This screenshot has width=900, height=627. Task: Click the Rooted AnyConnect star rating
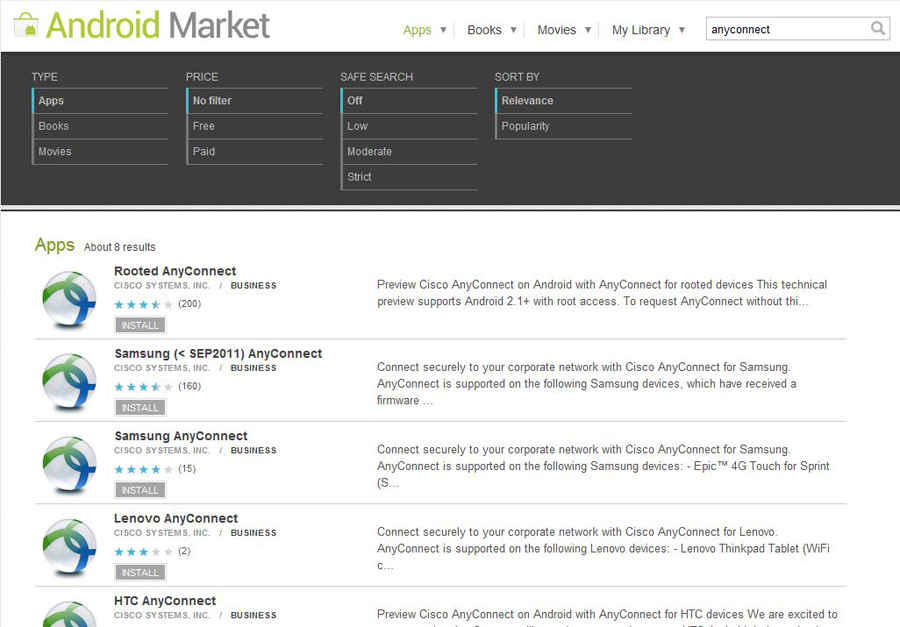coord(143,304)
